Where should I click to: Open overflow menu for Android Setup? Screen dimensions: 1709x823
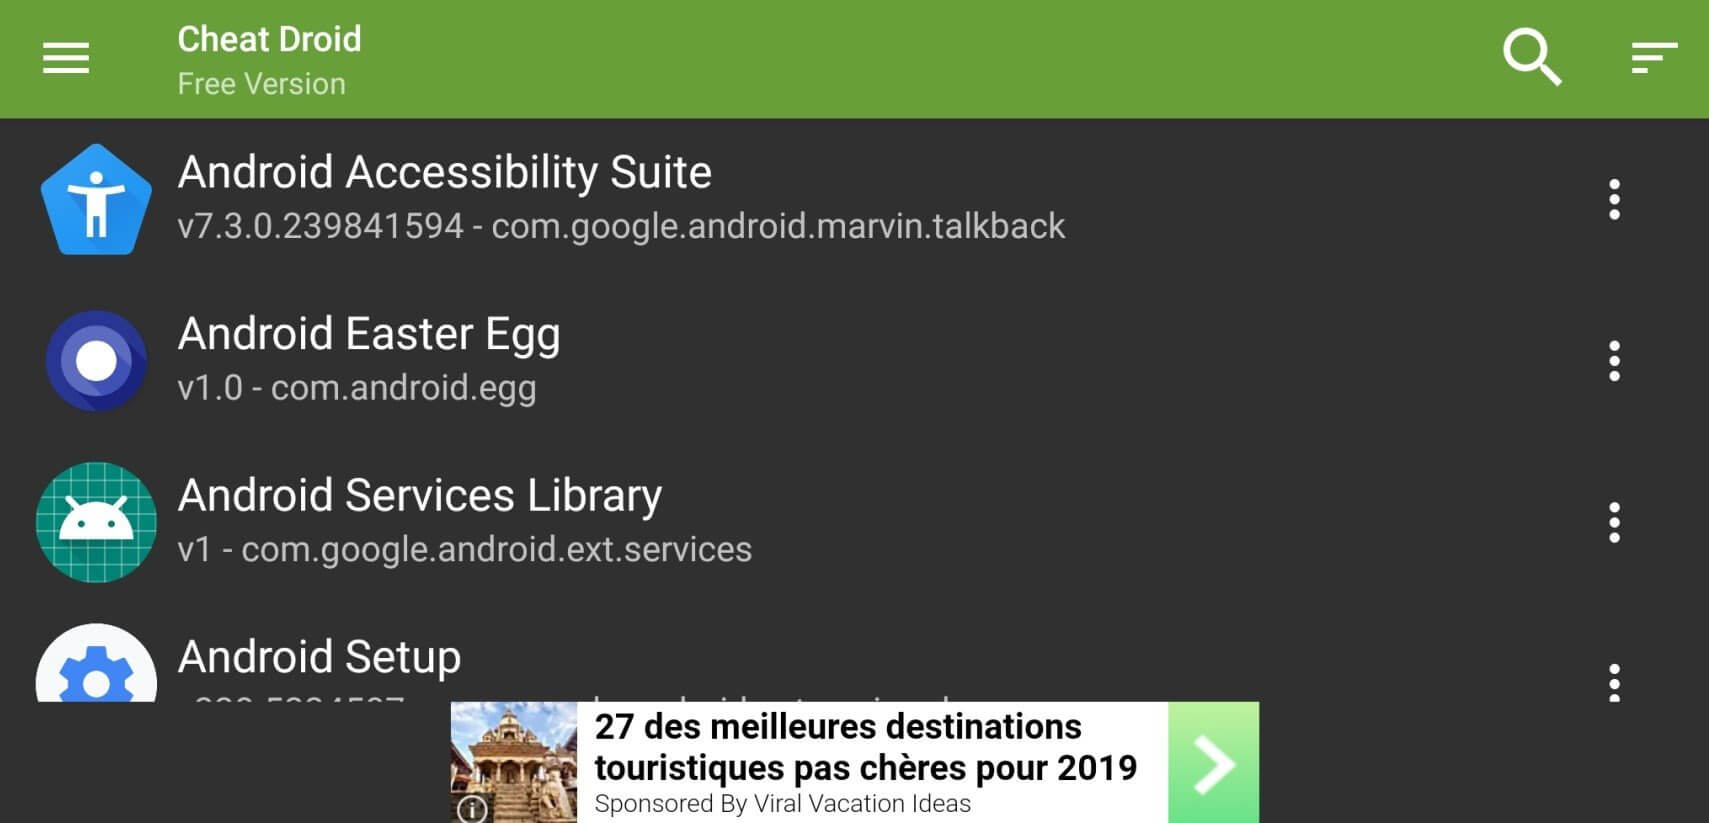[1614, 682]
